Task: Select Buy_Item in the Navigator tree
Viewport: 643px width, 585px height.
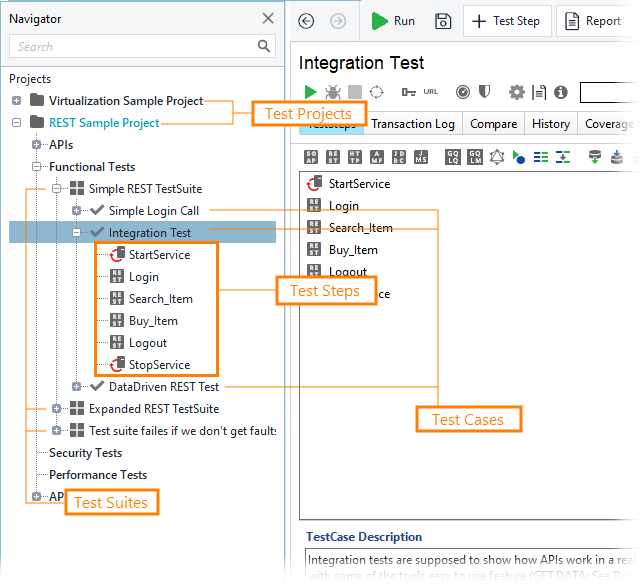Action: pyautogui.click(x=153, y=321)
